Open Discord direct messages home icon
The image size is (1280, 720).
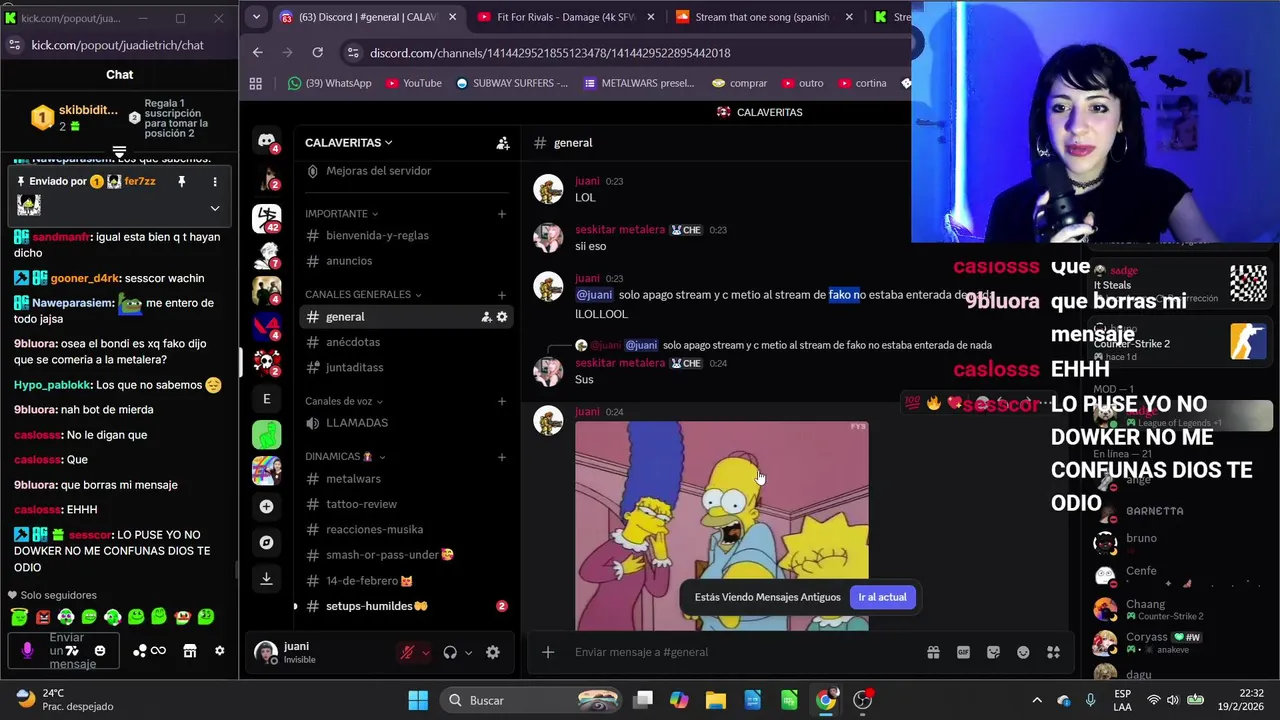coord(266,142)
